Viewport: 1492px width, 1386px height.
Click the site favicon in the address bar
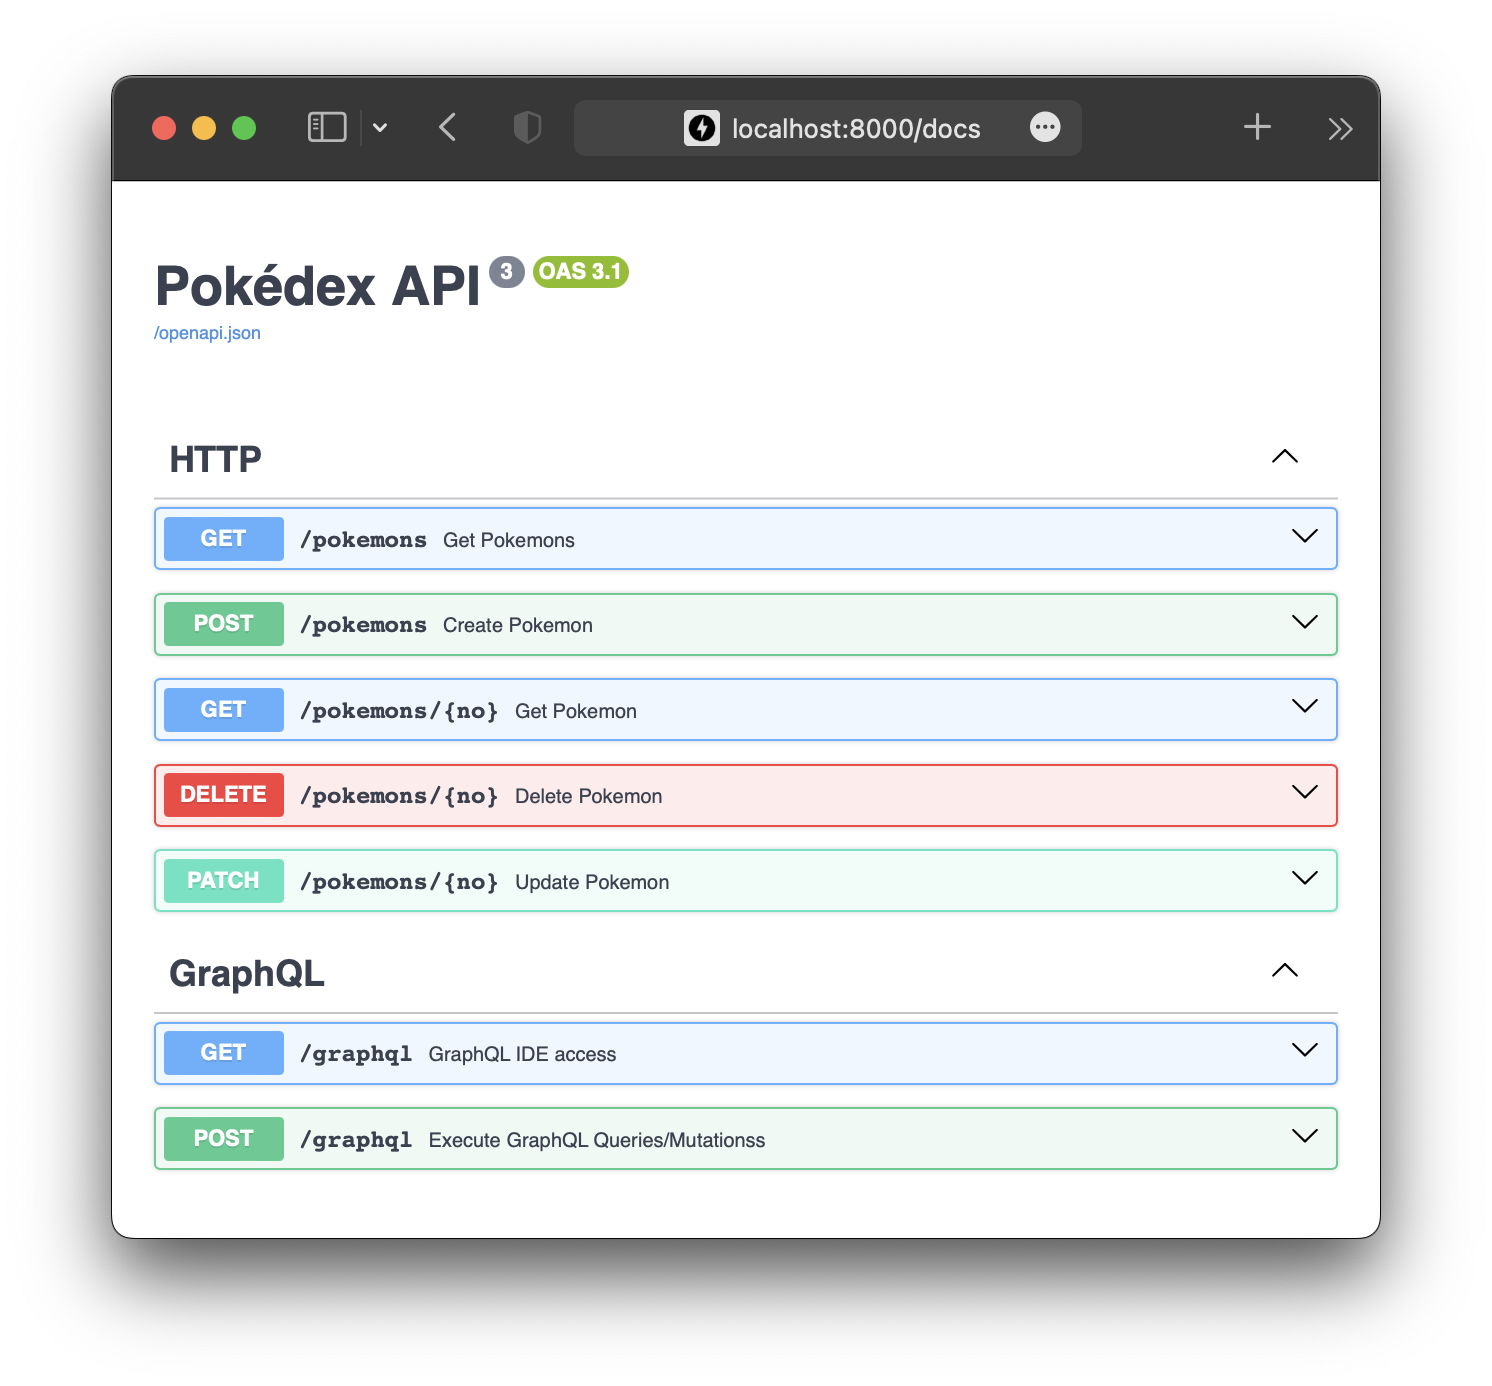pyautogui.click(x=702, y=127)
